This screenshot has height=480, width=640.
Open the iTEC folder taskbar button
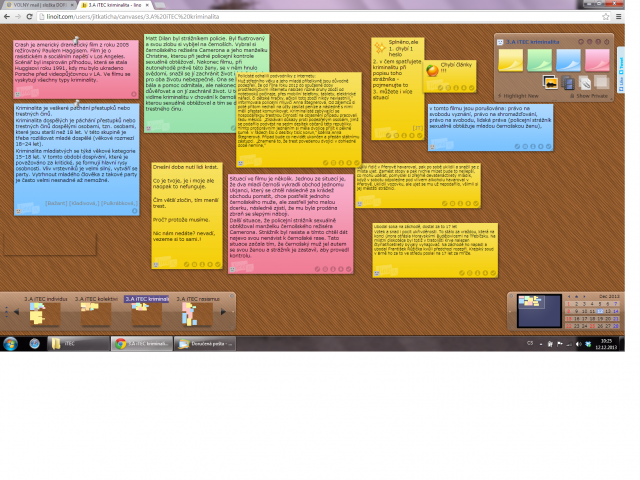click(x=78, y=344)
